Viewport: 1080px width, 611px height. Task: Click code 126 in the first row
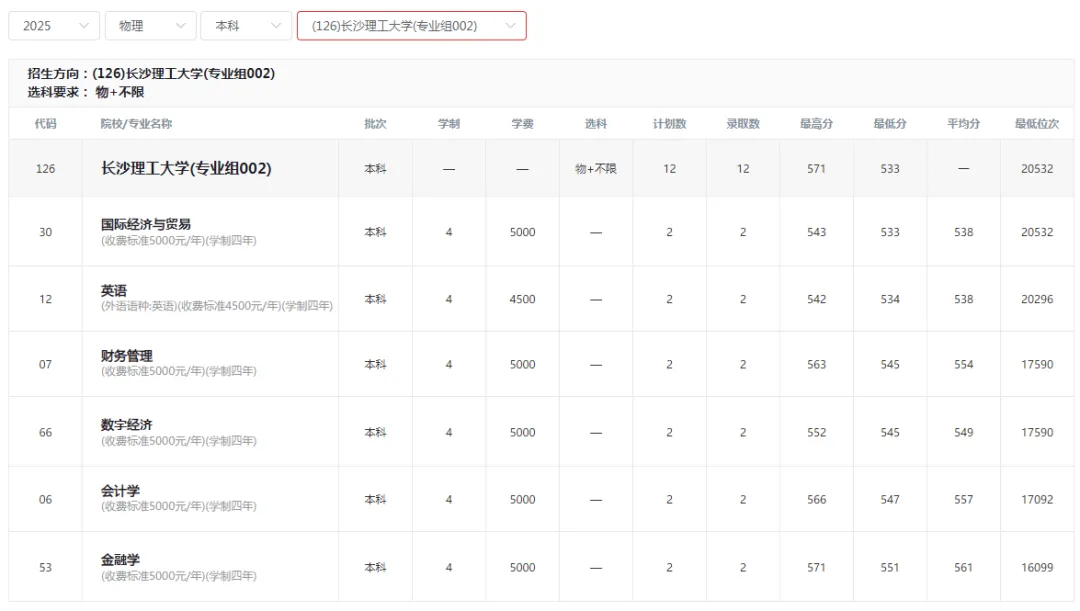coord(45,169)
